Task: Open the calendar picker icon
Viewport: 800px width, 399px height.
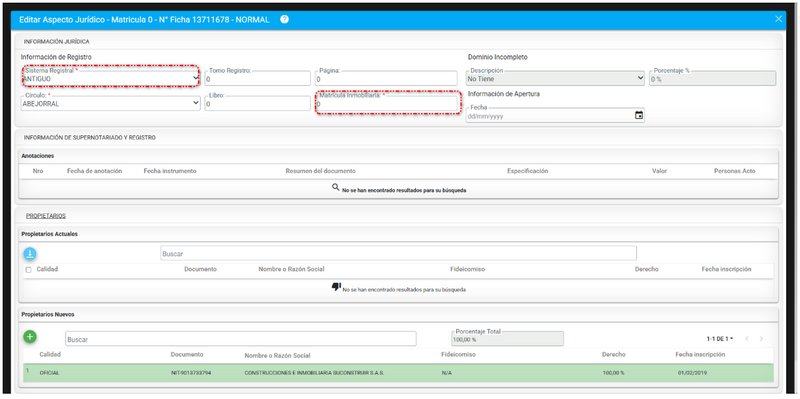Action: [x=639, y=115]
